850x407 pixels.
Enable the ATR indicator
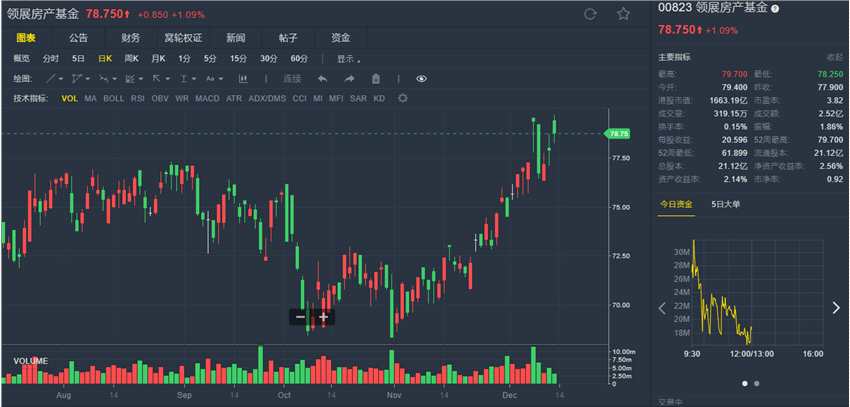point(234,99)
